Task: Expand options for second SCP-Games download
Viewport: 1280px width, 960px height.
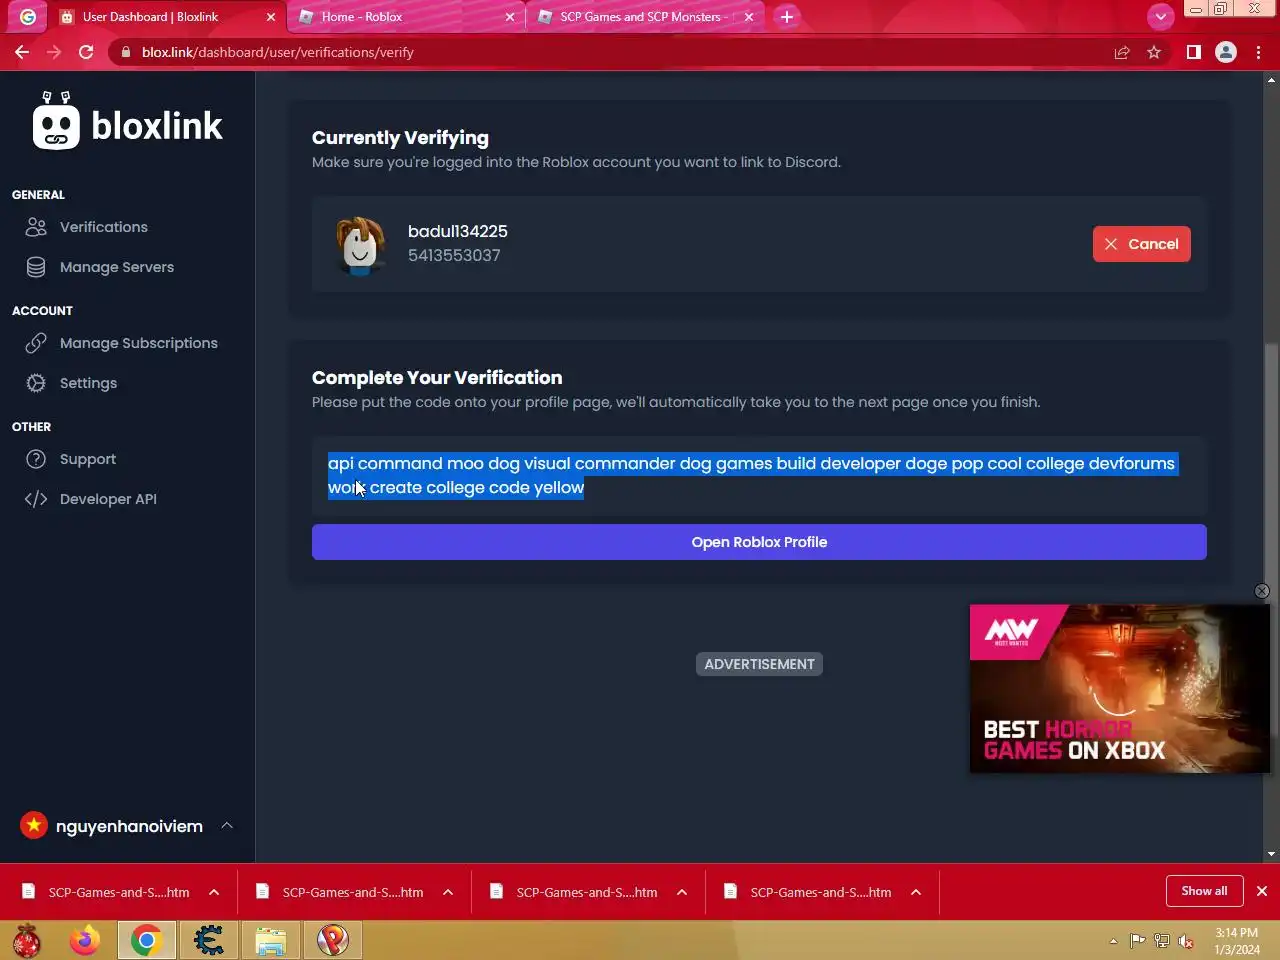Action: click(448, 892)
